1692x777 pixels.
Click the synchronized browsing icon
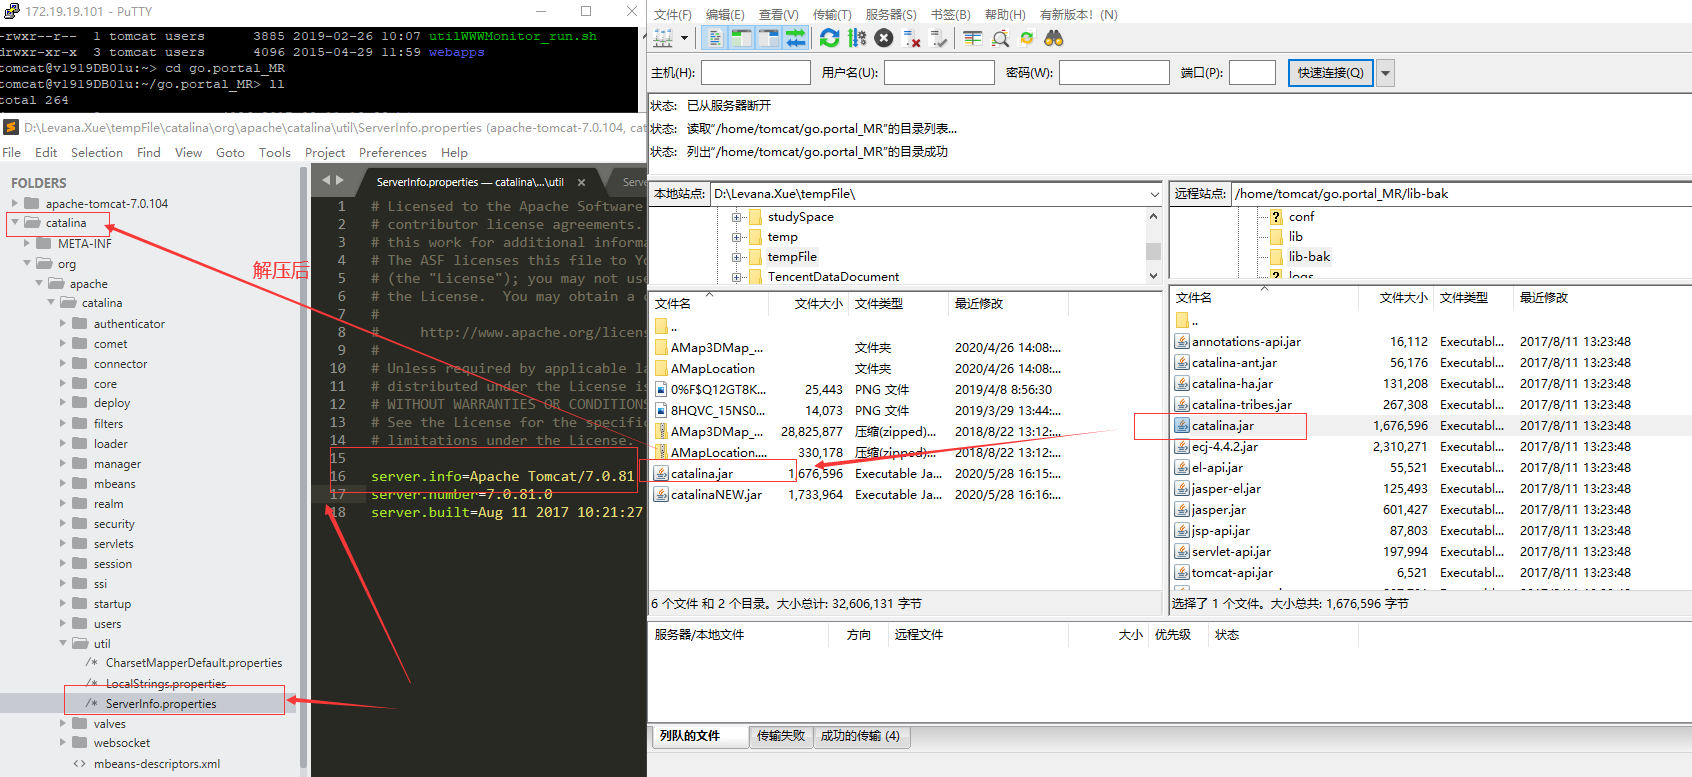tap(1027, 38)
